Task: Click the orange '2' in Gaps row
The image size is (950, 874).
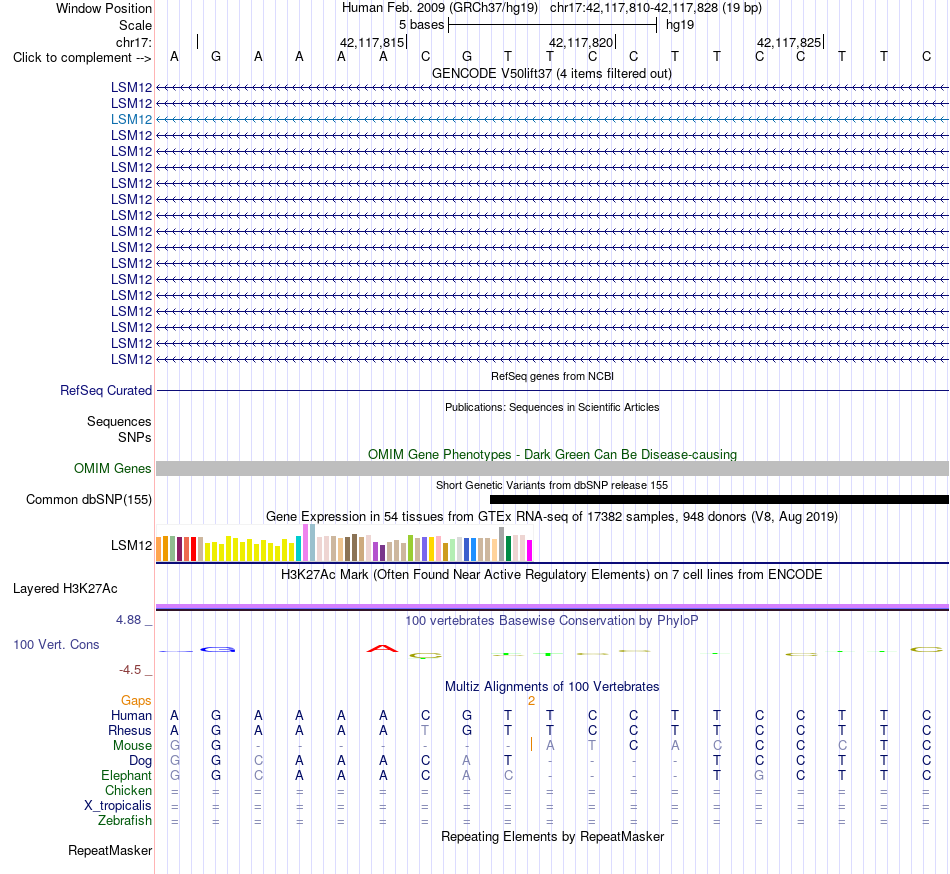Action: pos(531,701)
